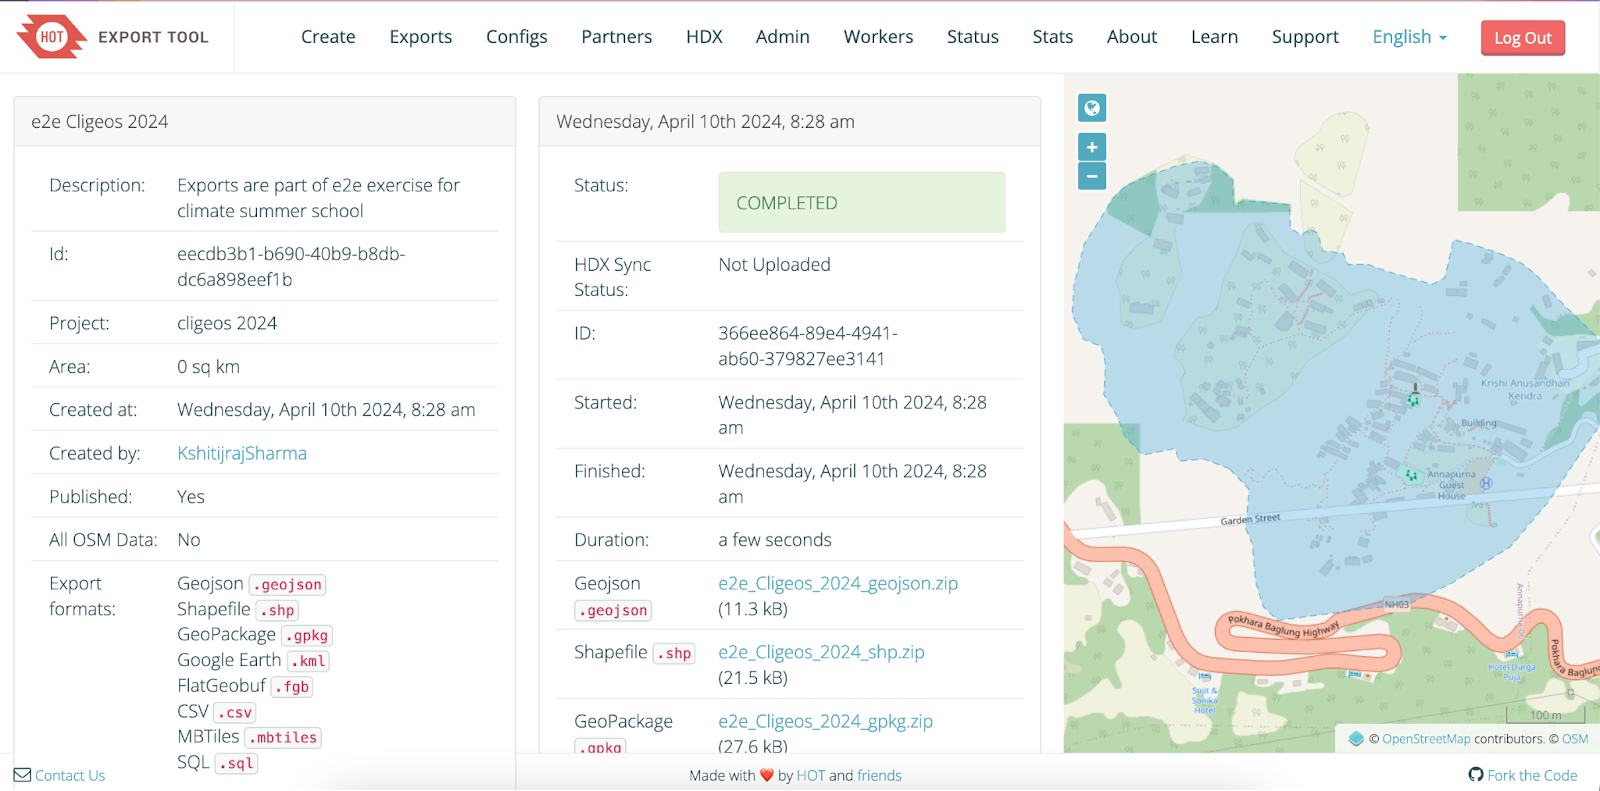Click the Log Out button
Viewport: 1600px width, 791px height.
[x=1523, y=38]
